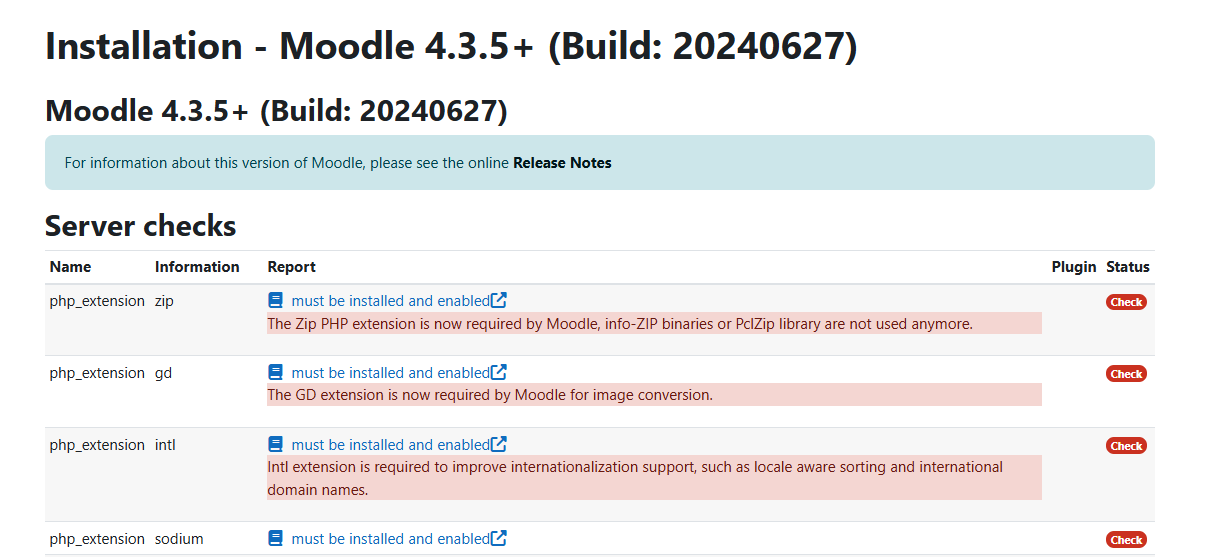This screenshot has height=557, width=1222.
Task: Click external-link icon in the sodium row
Action: (x=499, y=538)
